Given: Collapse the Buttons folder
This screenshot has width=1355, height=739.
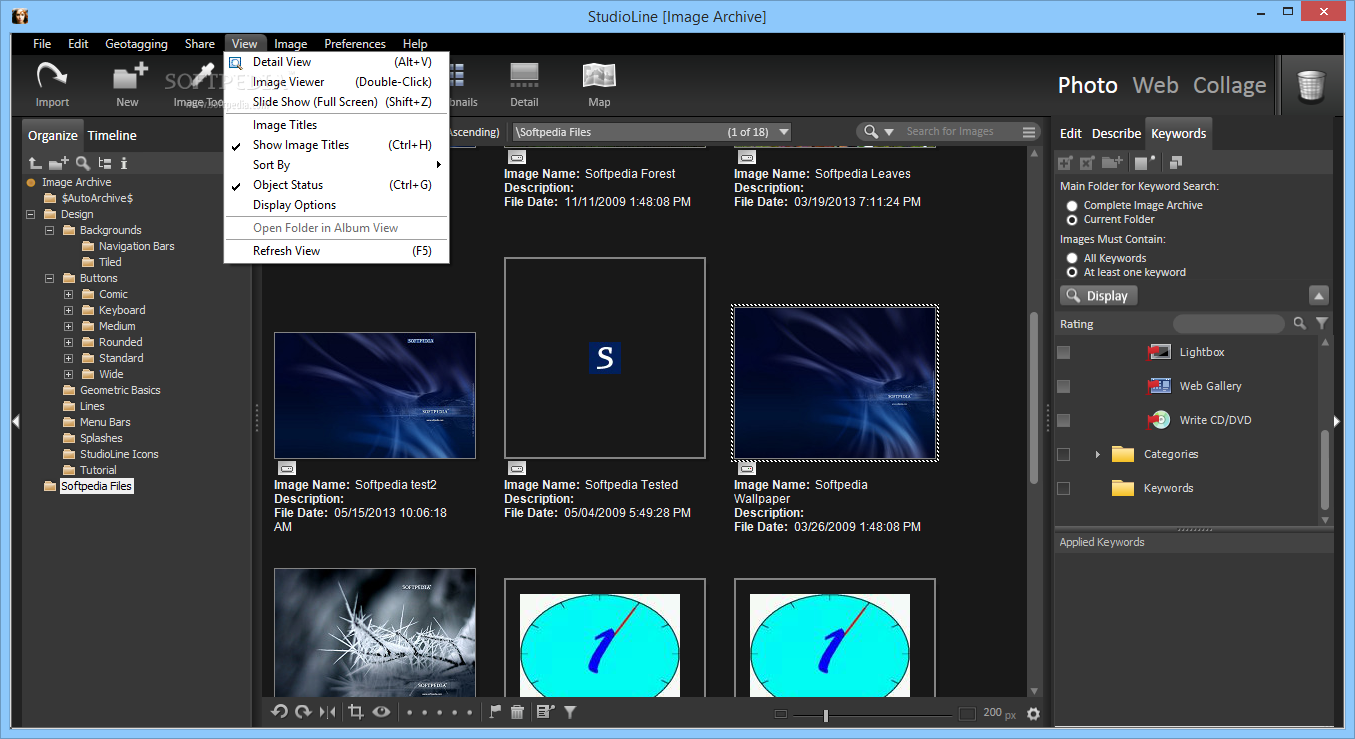Looking at the screenshot, I should (50, 278).
